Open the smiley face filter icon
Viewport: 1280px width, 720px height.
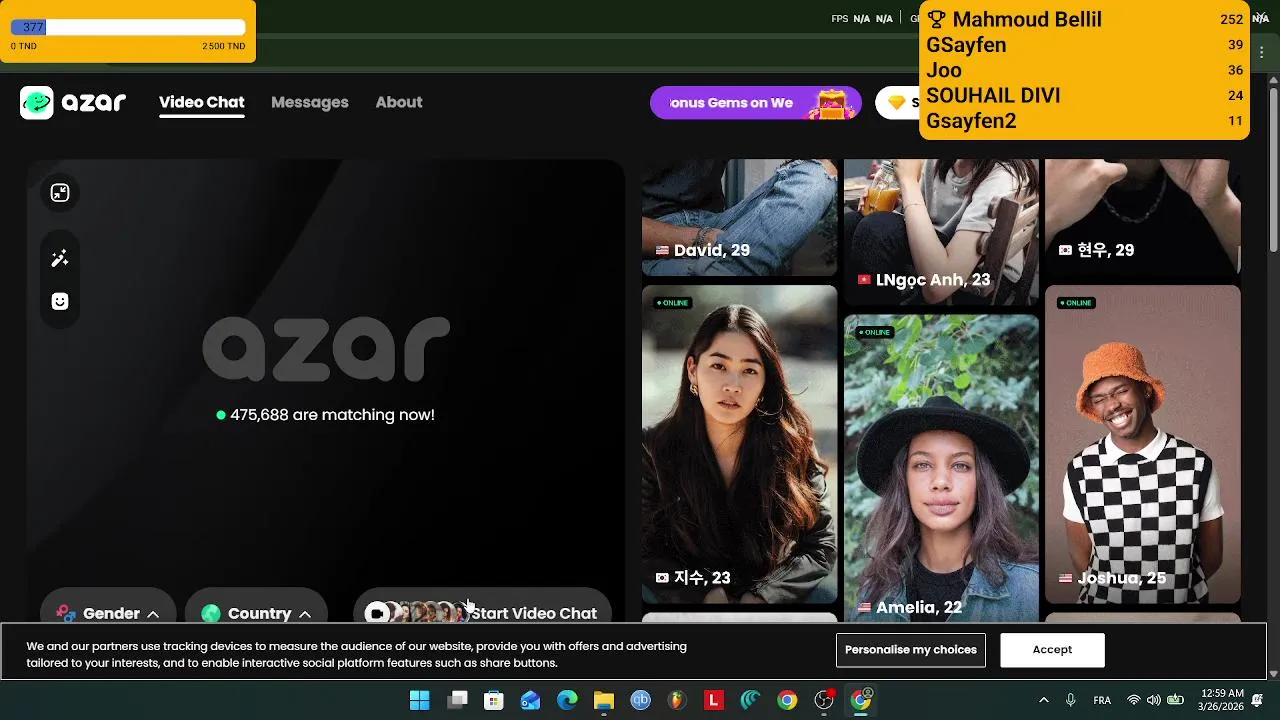60,301
